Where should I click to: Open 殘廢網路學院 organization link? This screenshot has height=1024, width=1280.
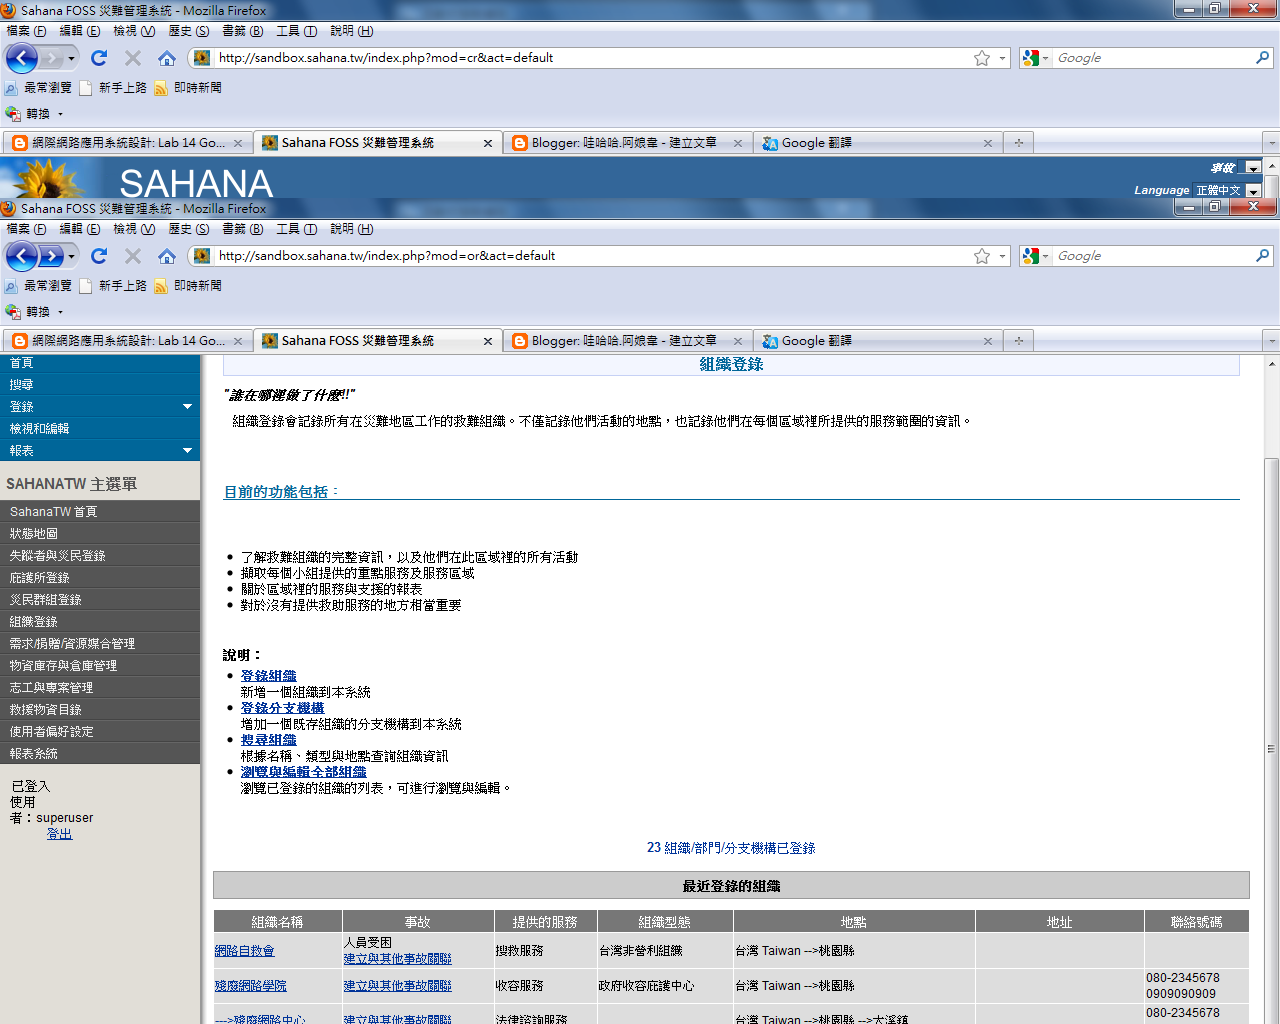250,986
